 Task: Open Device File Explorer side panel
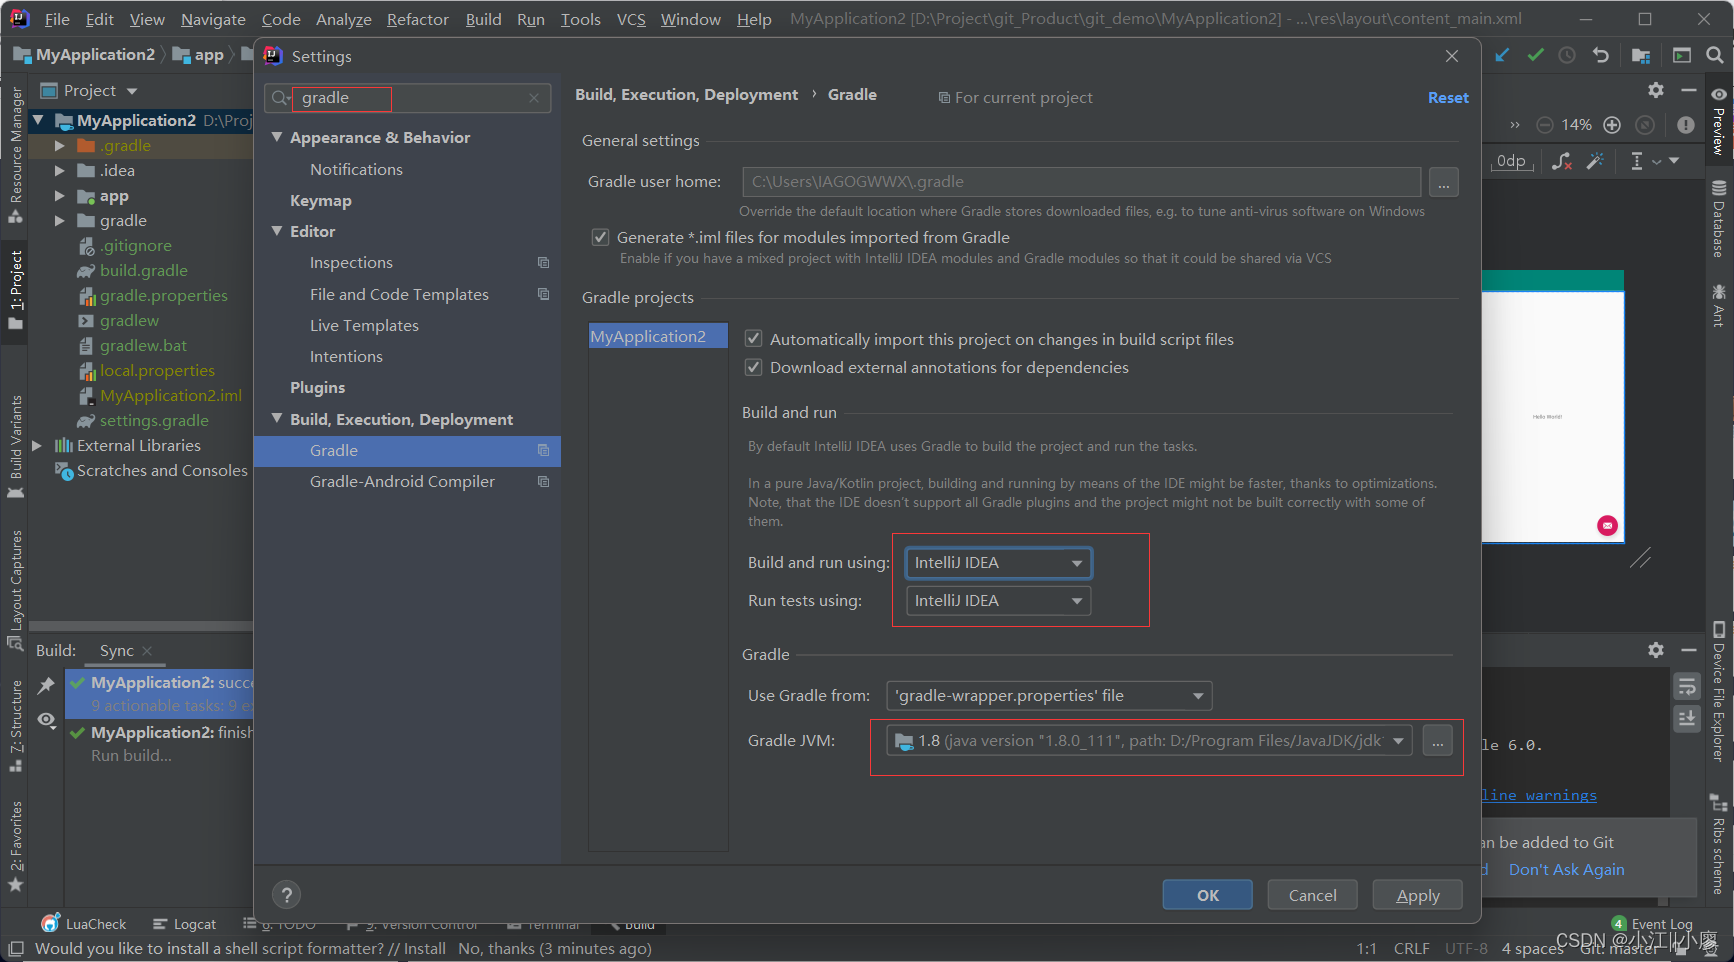[x=1718, y=693]
